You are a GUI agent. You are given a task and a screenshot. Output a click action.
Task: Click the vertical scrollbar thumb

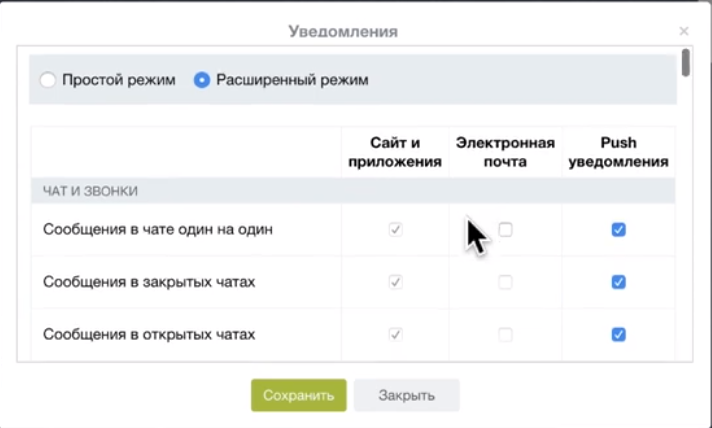click(685, 62)
